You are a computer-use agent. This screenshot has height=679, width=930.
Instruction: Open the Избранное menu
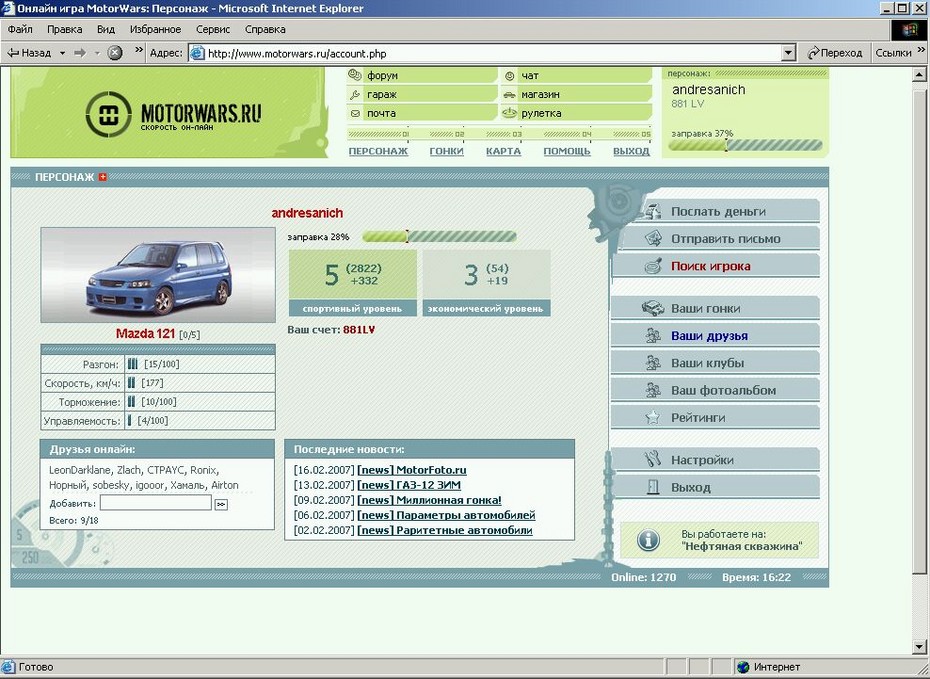click(x=155, y=29)
